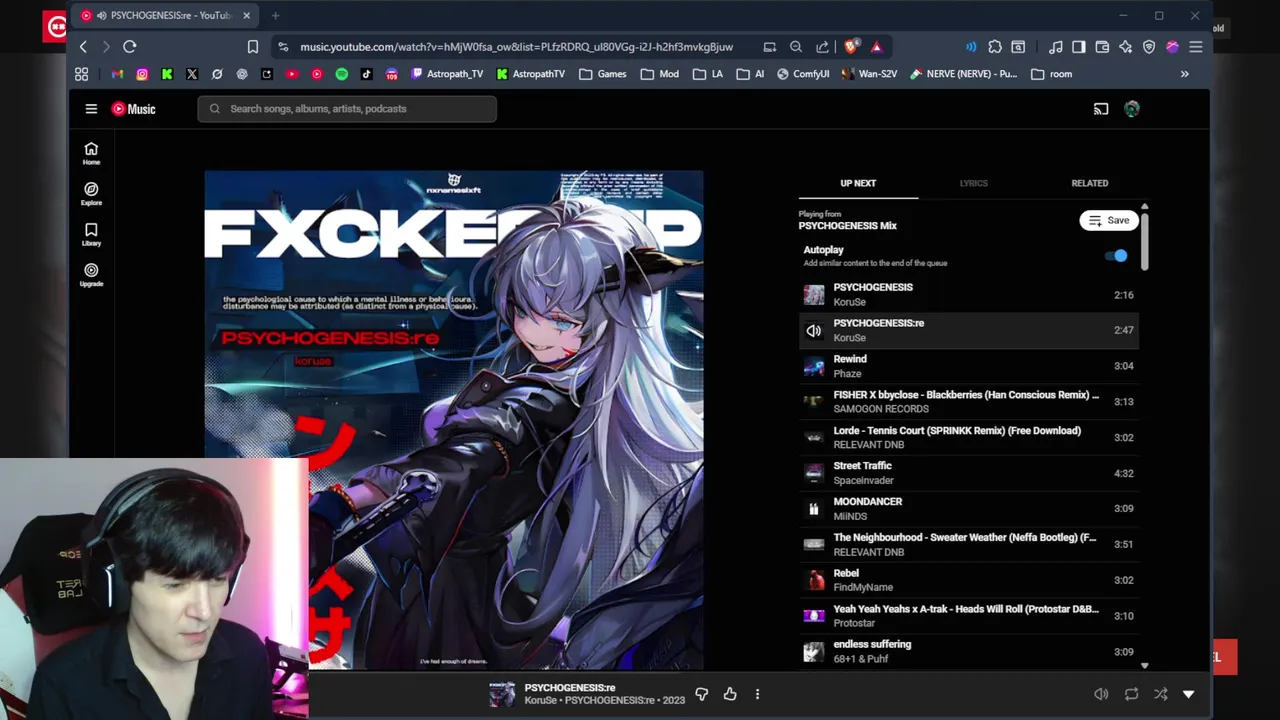Open the zoom control in address bar
The width and height of the screenshot is (1280, 720).
796,47
